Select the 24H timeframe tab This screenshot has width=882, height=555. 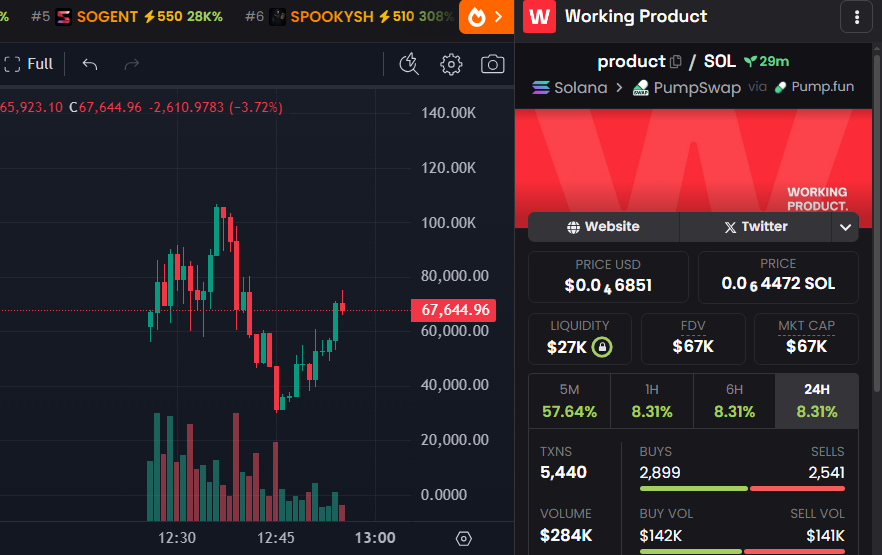[817, 401]
